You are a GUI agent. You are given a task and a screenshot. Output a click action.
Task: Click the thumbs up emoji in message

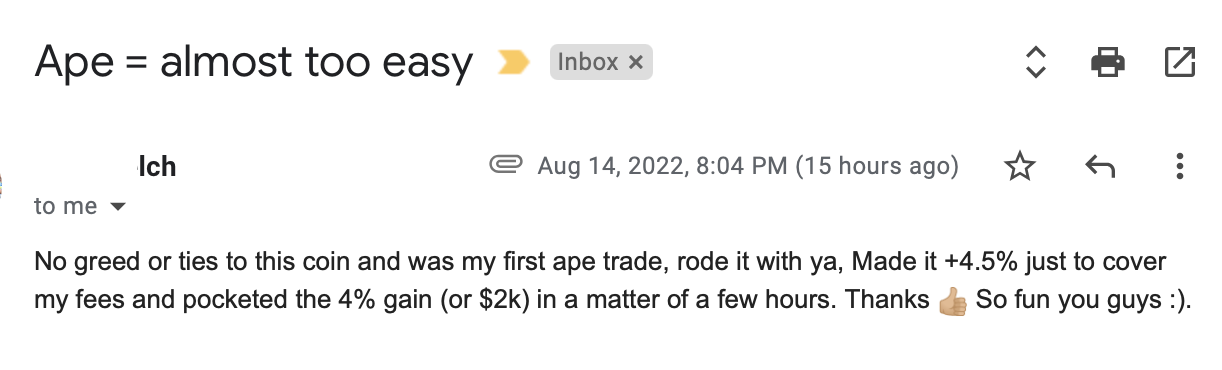[x=954, y=301]
